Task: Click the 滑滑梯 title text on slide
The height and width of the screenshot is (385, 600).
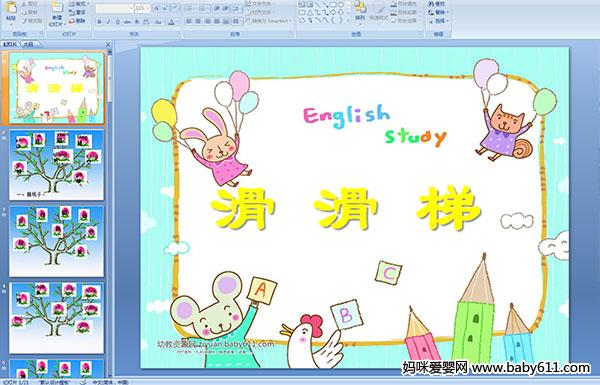Action: (346, 209)
